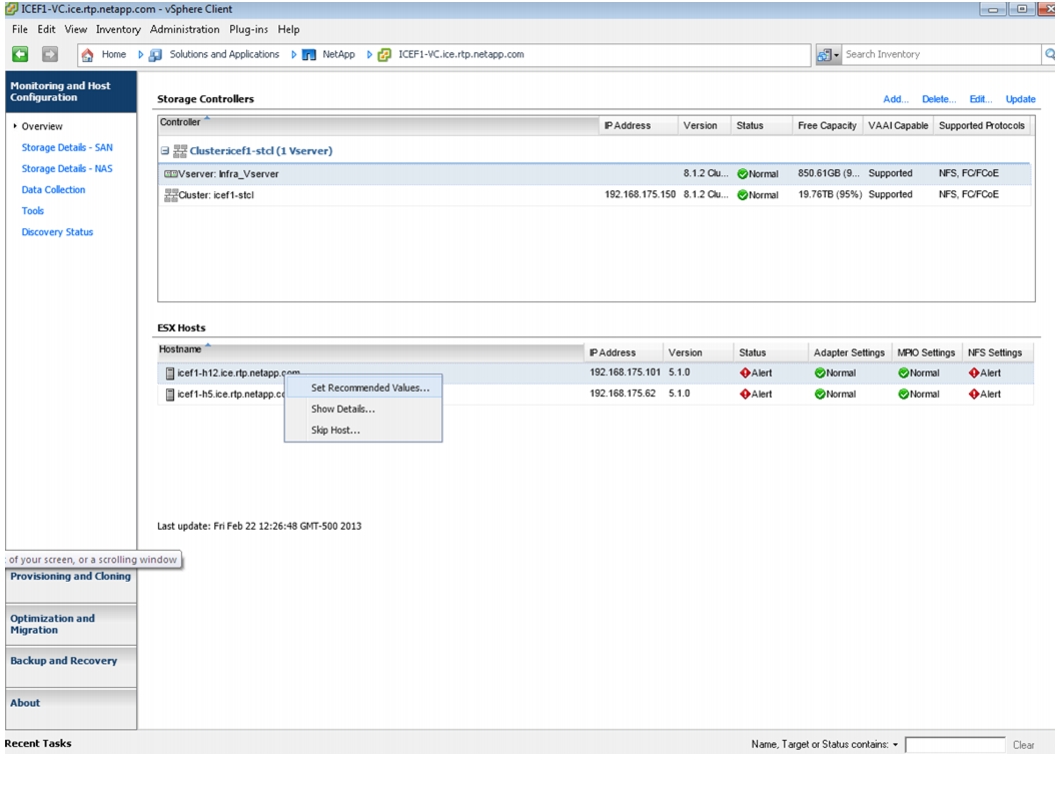Viewport: 1057px width, 796px height.
Task: Select IP address 192.168.175.62 cell
Action: 622,394
